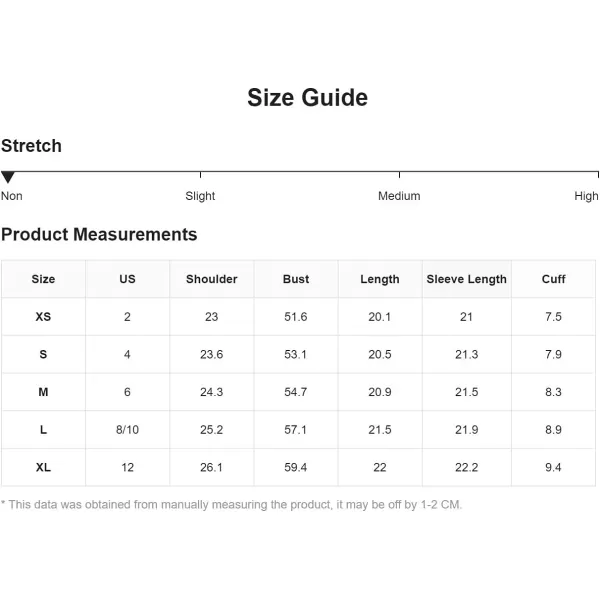This screenshot has width=600, height=600.
Task: Select the Sleeve Length column header
Action: coord(466,279)
